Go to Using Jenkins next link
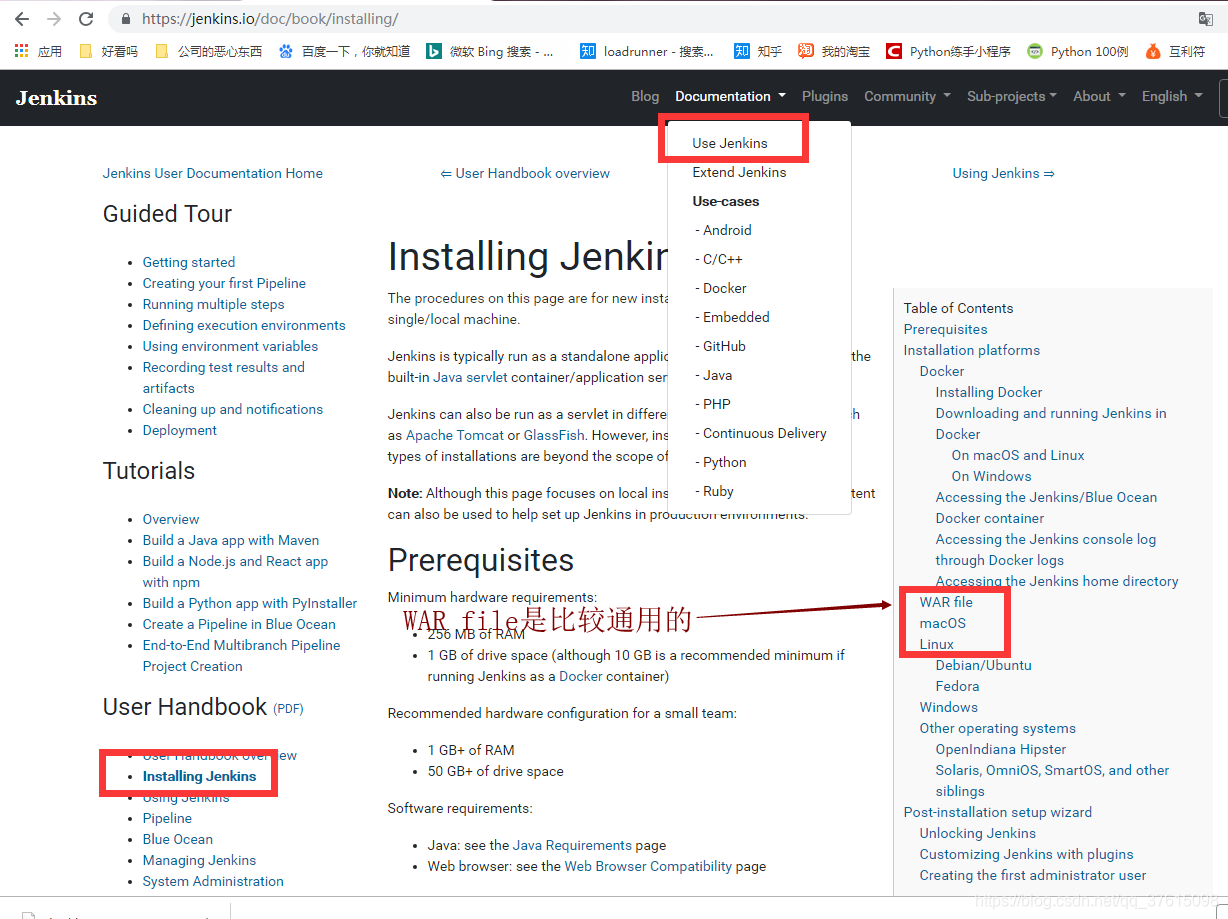 point(1004,173)
